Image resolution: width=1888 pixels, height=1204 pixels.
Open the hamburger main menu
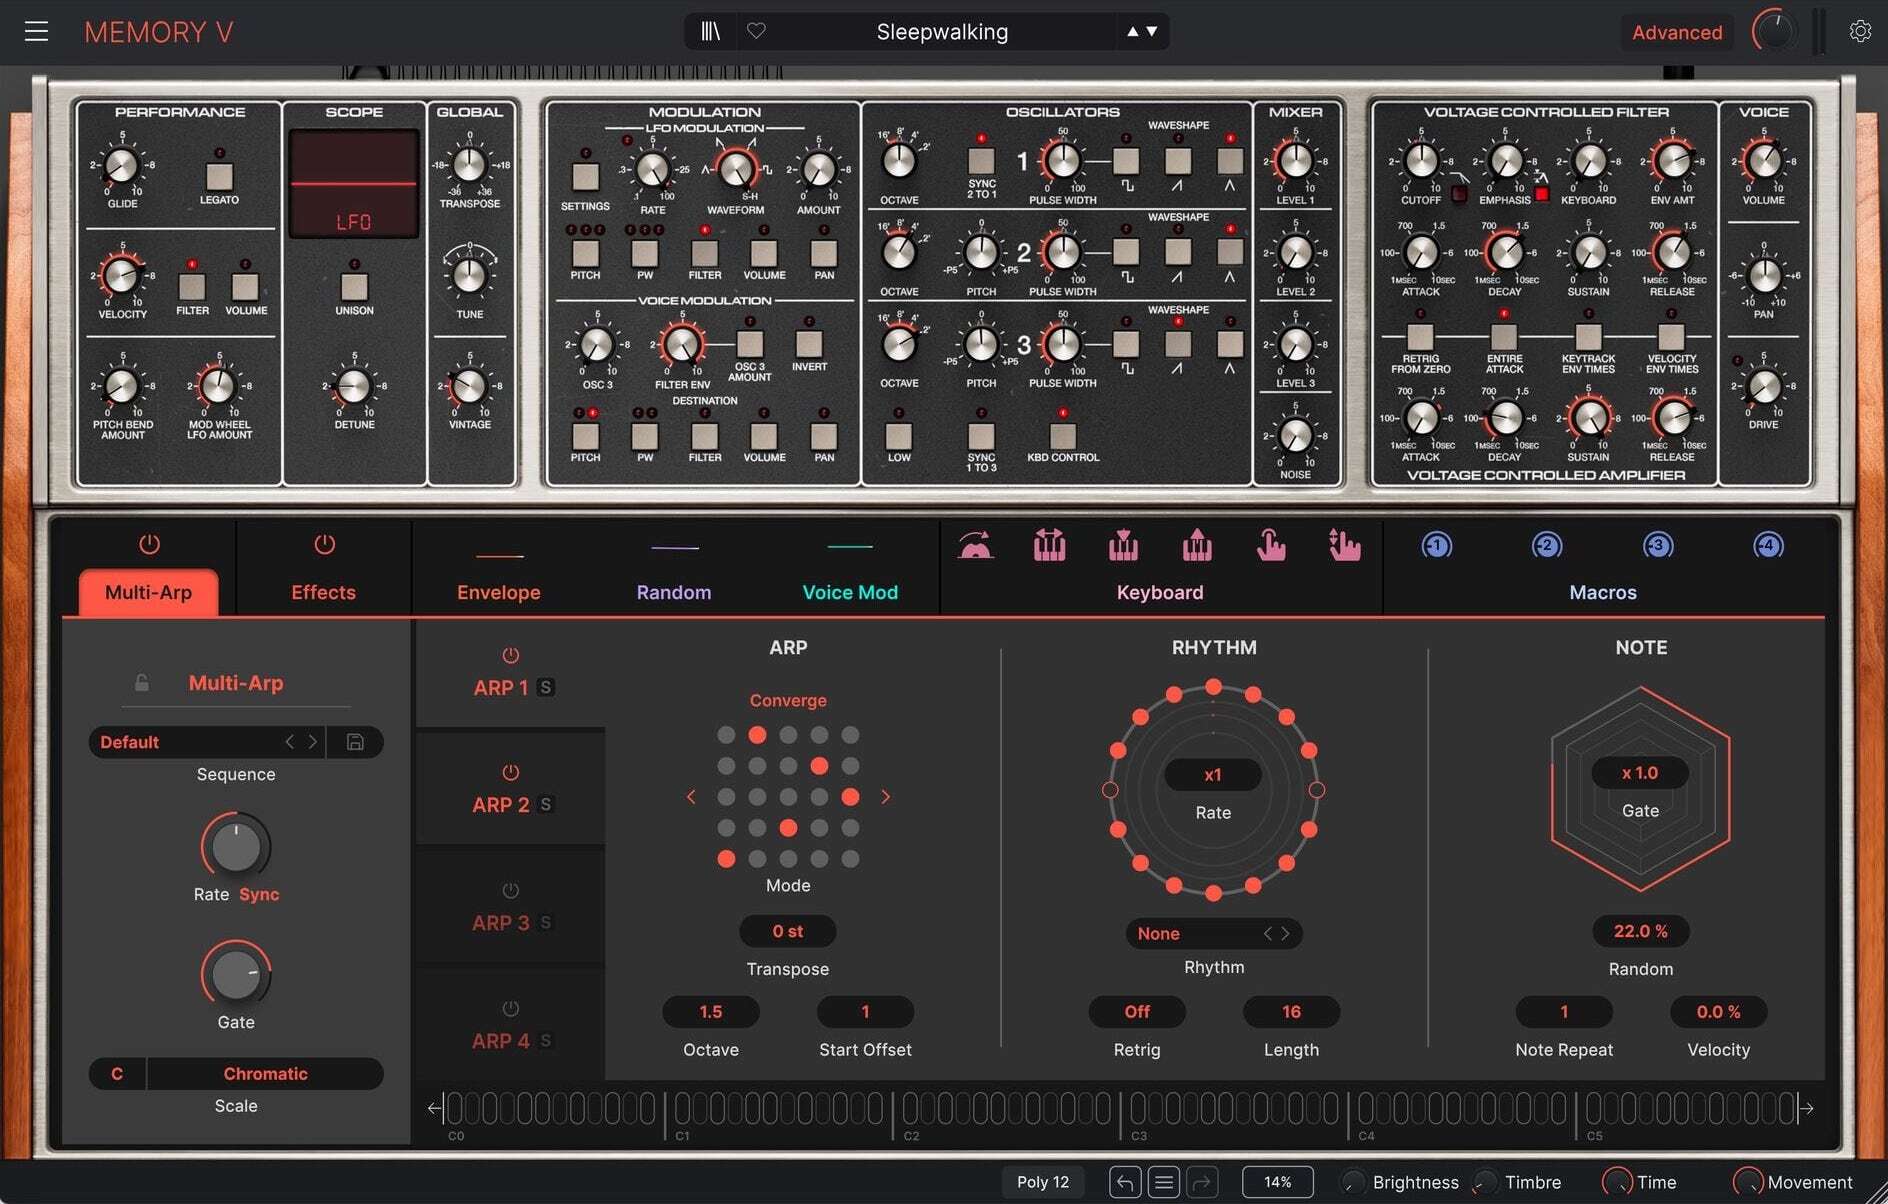[x=36, y=32]
